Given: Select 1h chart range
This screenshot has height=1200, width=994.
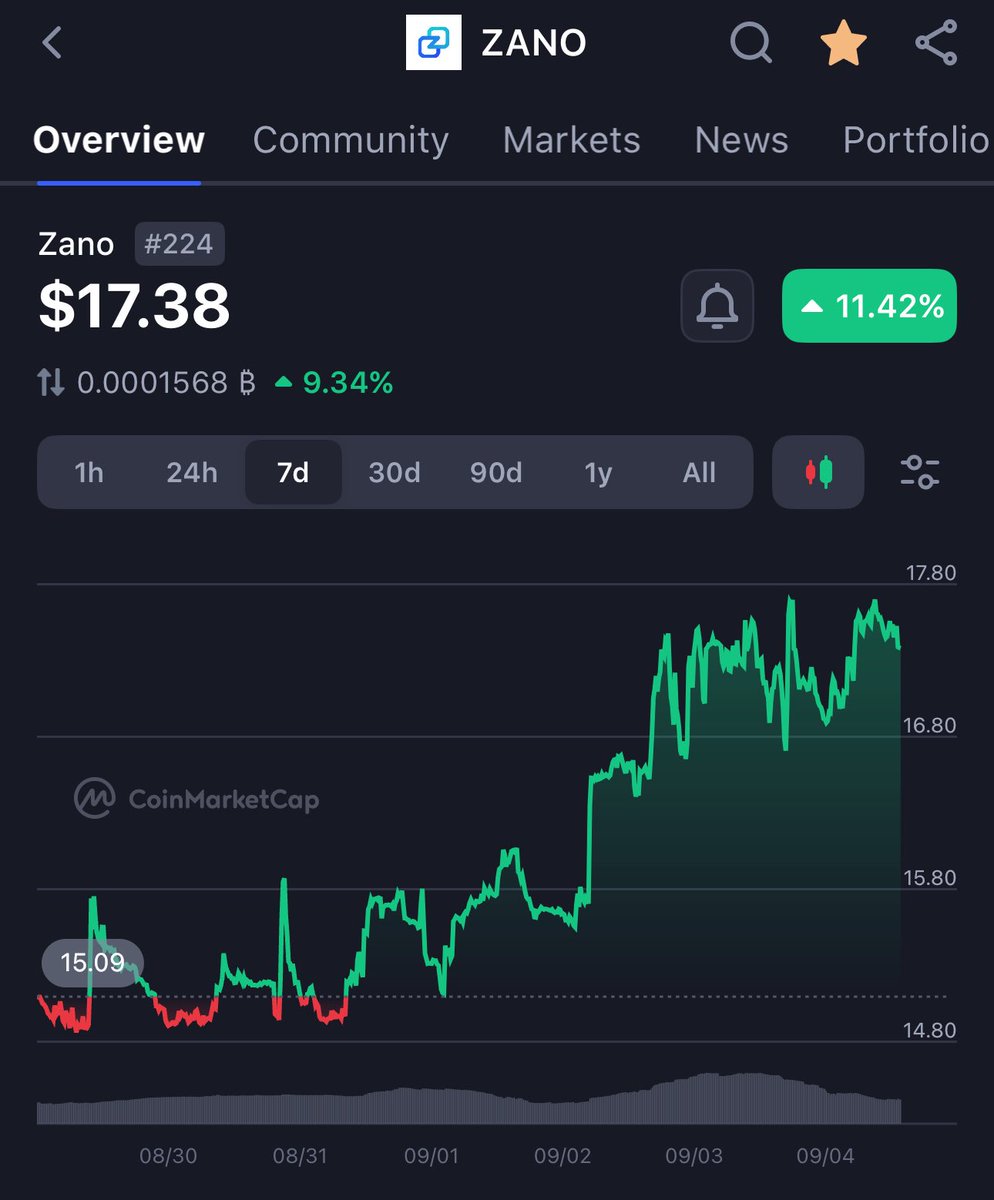Looking at the screenshot, I should pyautogui.click(x=89, y=472).
